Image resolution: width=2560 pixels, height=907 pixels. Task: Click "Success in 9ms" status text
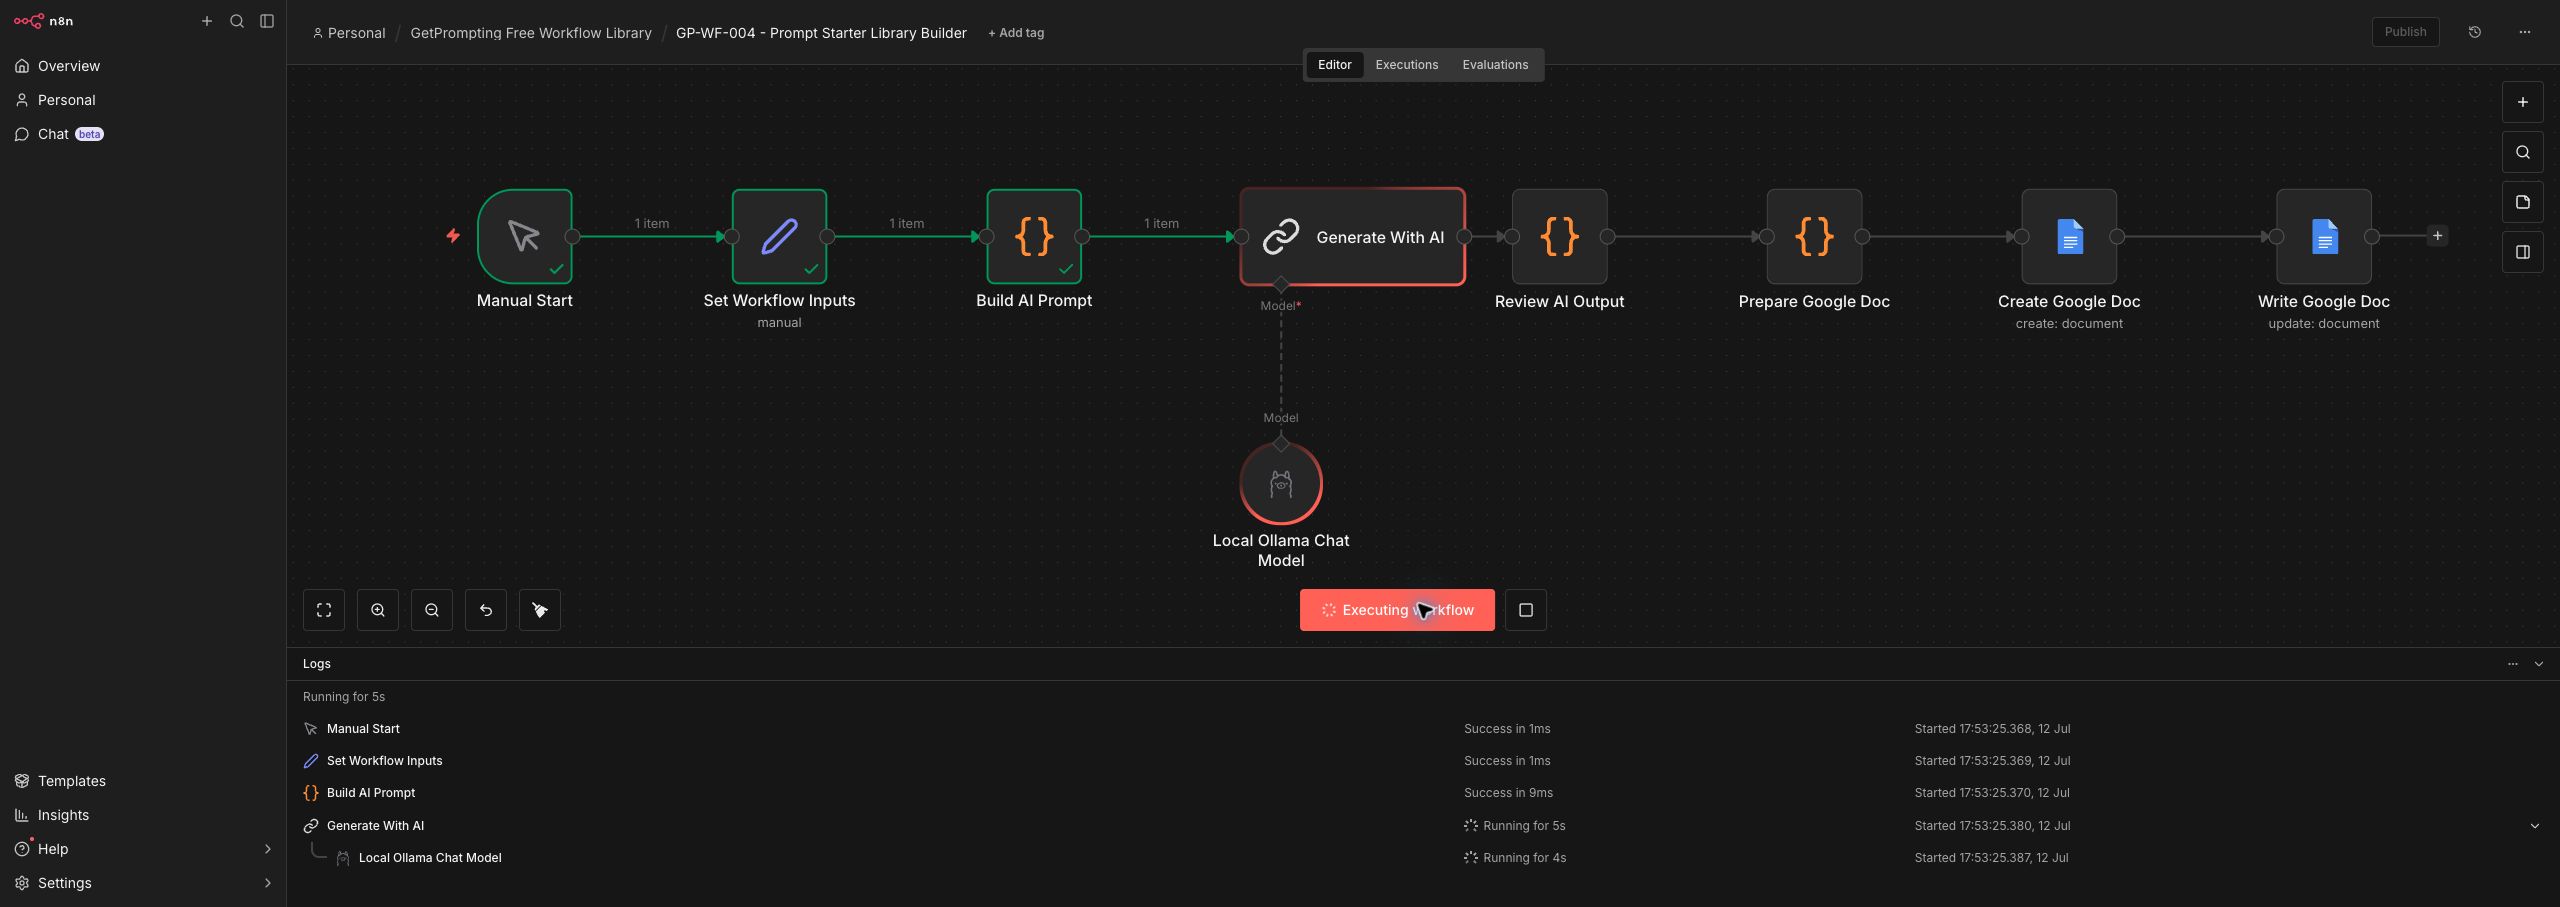(1508, 793)
